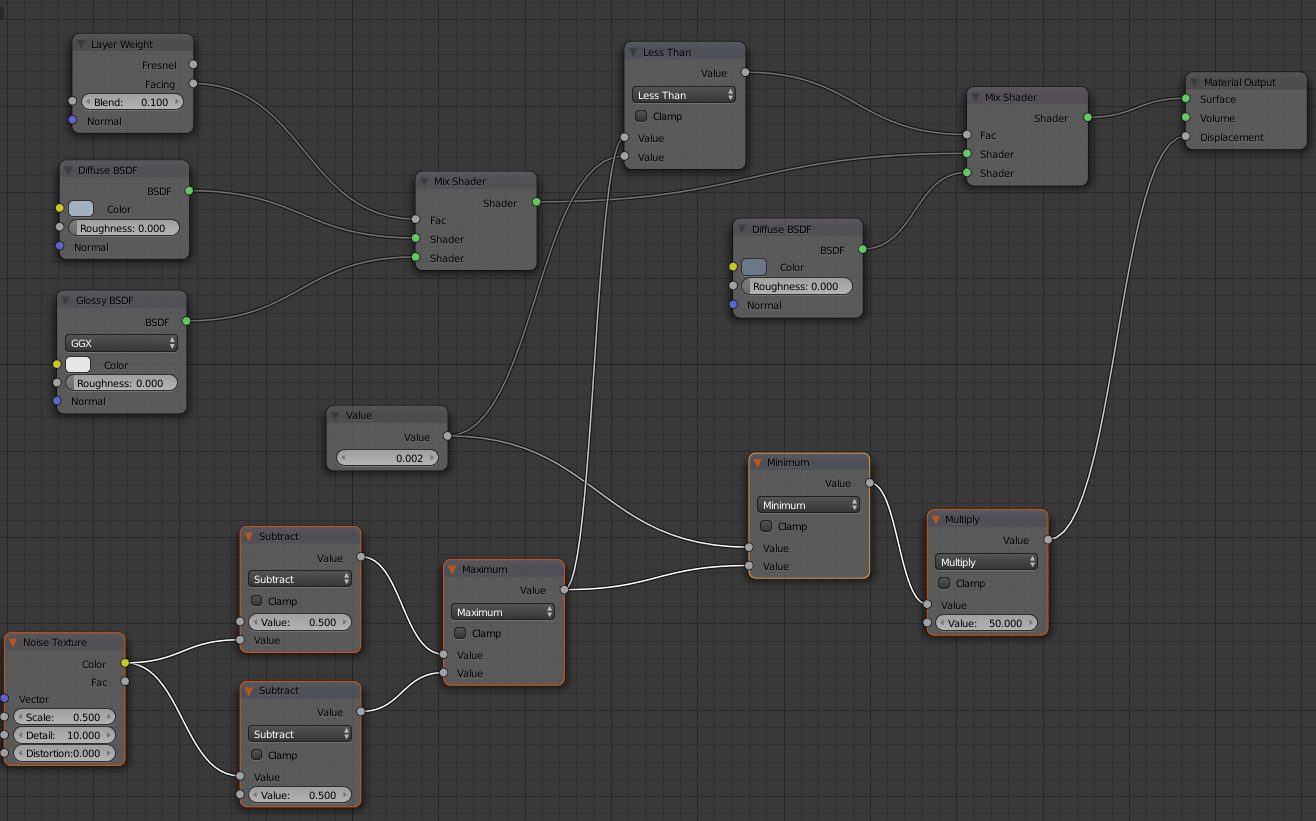
Task: Click the Maximum node's Value output socket
Action: (x=564, y=590)
